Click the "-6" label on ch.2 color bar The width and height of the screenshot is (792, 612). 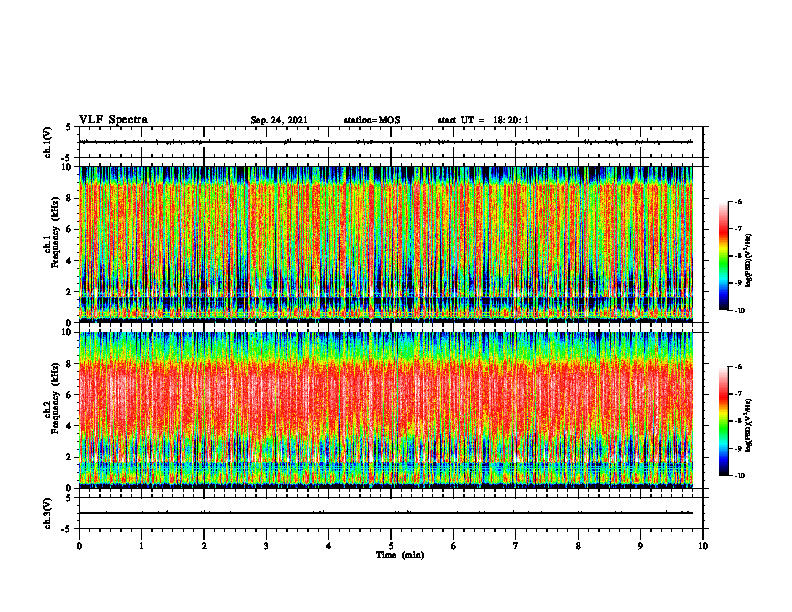click(738, 367)
